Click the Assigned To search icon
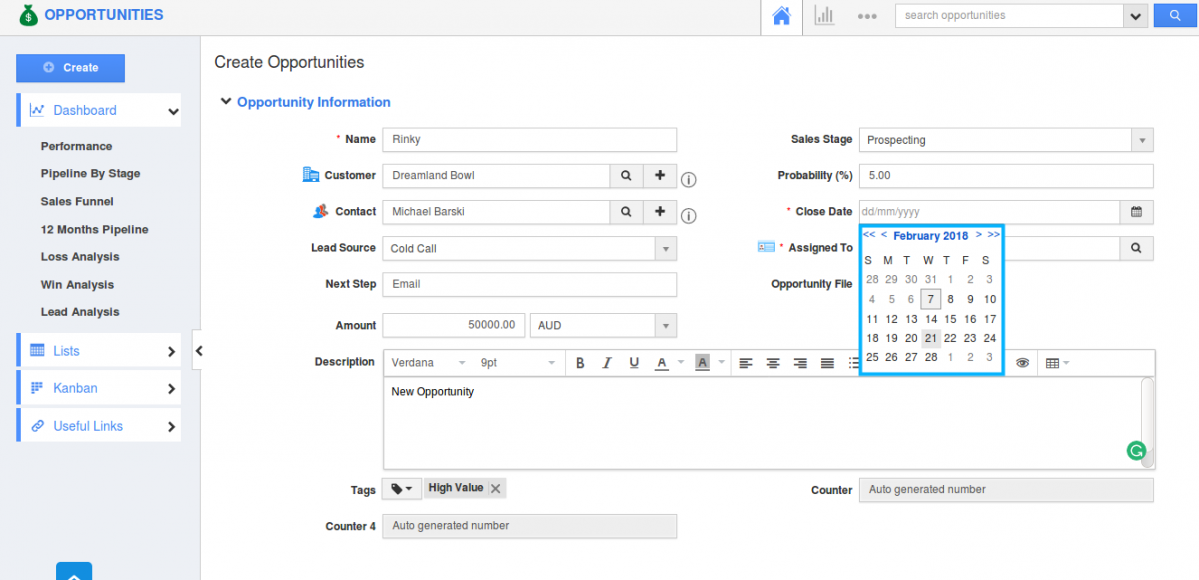Viewport: 1199px width, 580px height. tap(1136, 248)
